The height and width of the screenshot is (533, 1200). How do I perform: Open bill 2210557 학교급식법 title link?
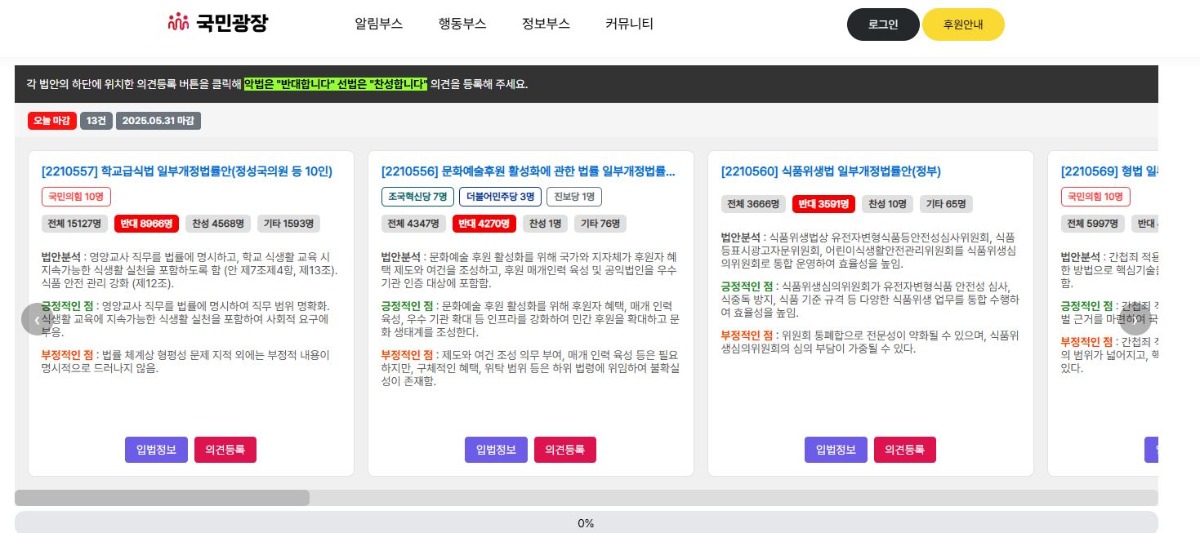pyautogui.click(x=187, y=171)
